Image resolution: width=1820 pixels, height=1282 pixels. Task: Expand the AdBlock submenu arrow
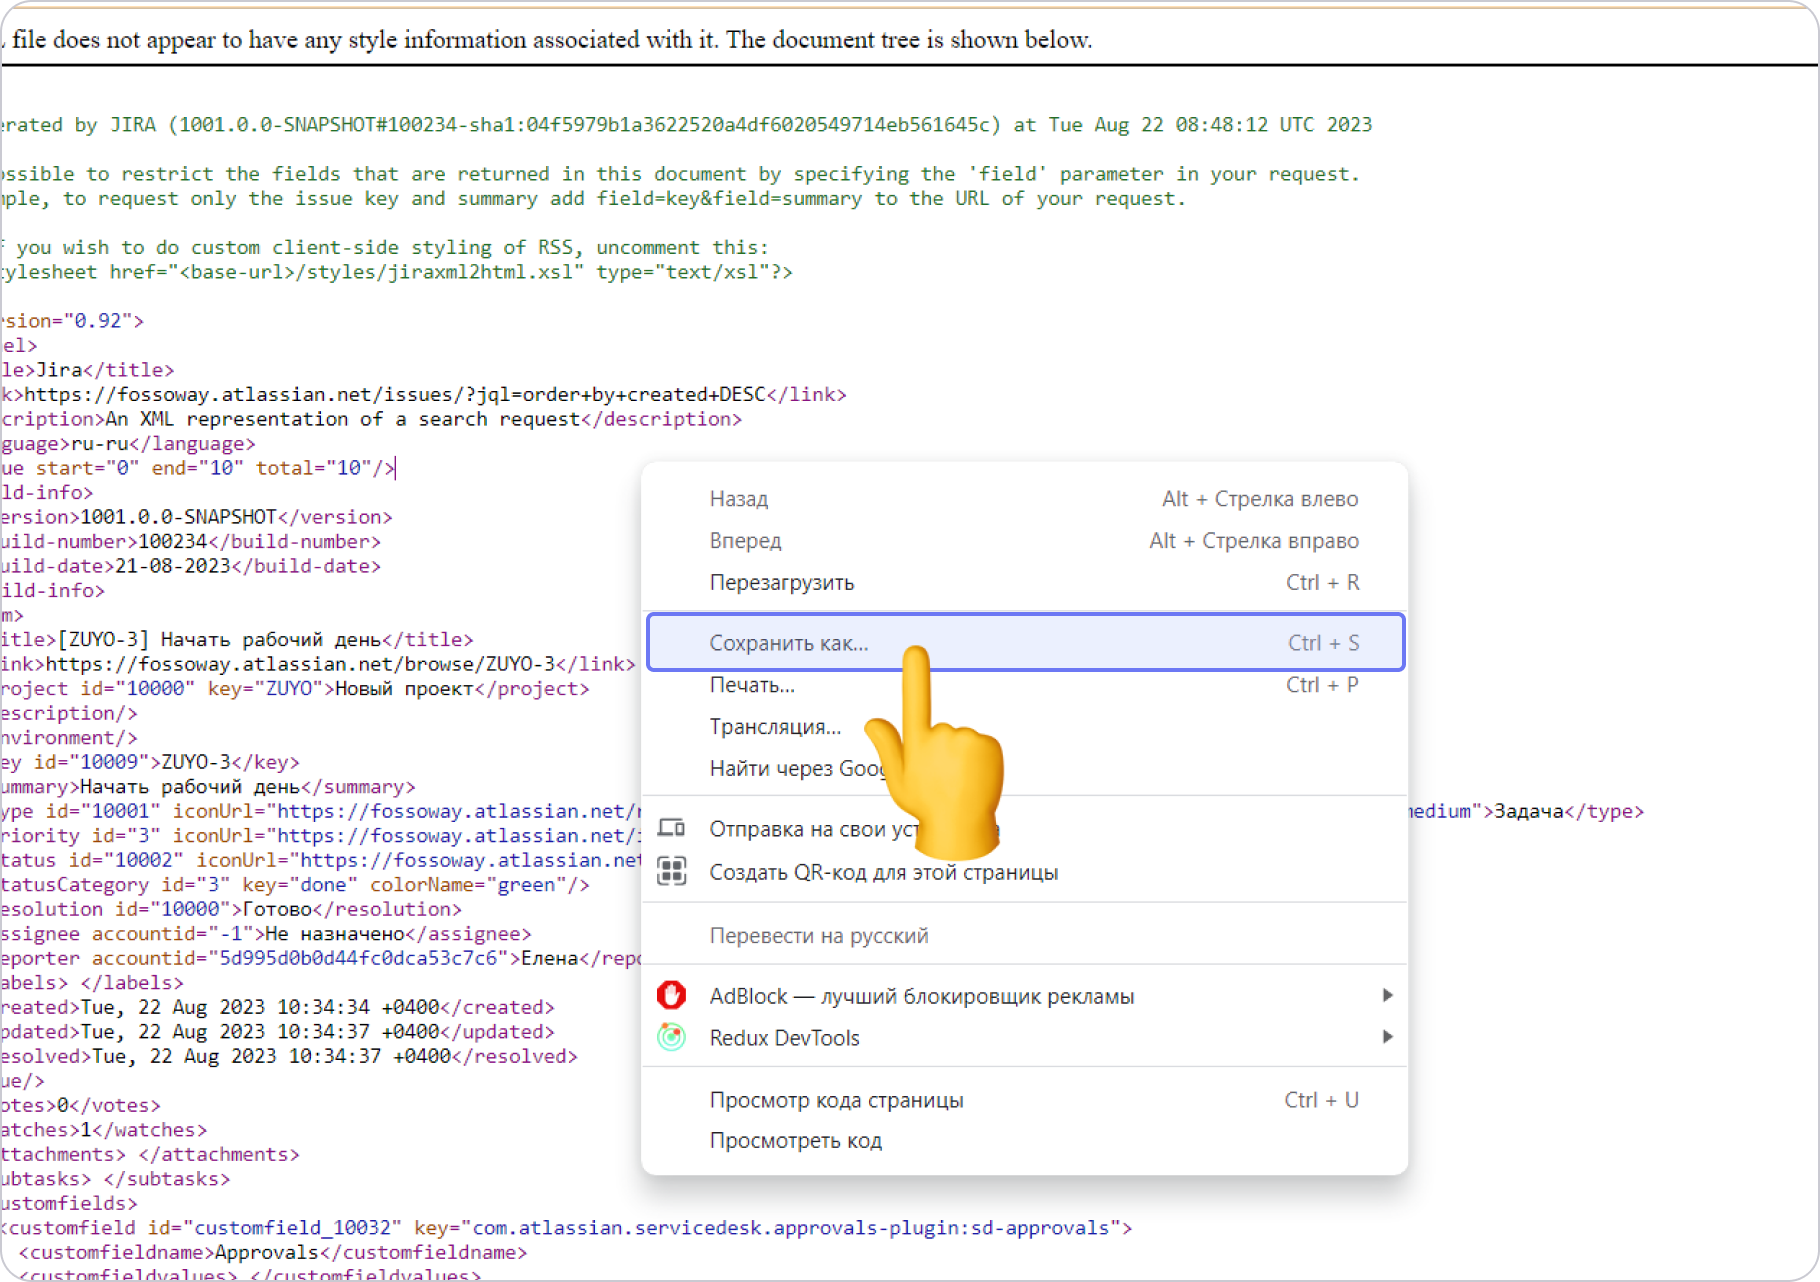[1387, 995]
